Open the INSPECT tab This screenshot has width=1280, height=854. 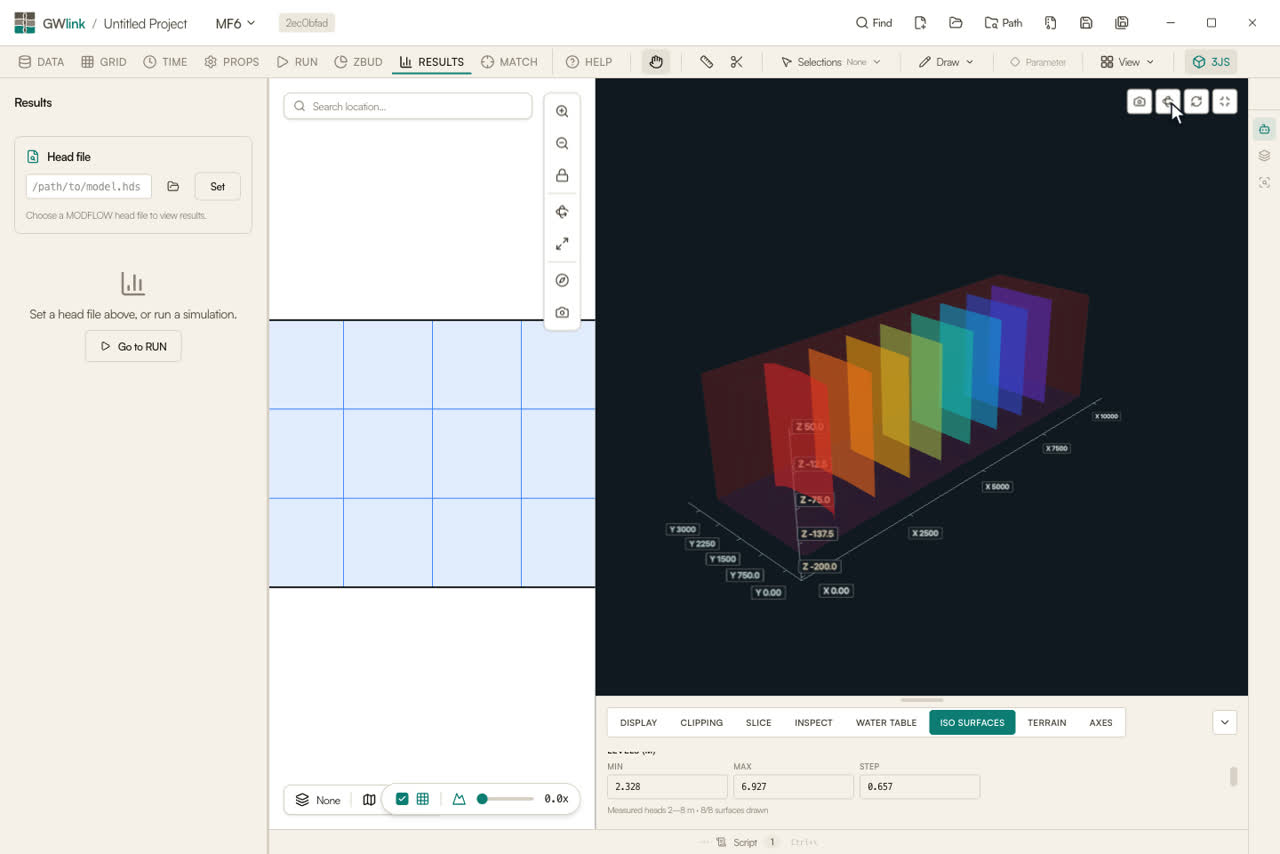coord(813,722)
